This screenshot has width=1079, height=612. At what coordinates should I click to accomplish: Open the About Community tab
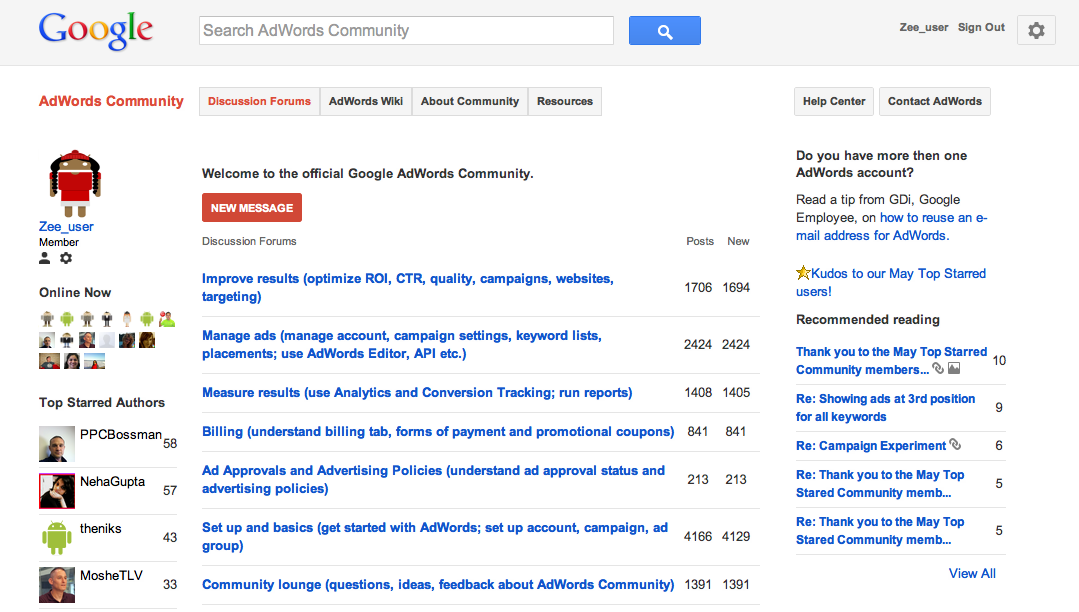pyautogui.click(x=470, y=101)
